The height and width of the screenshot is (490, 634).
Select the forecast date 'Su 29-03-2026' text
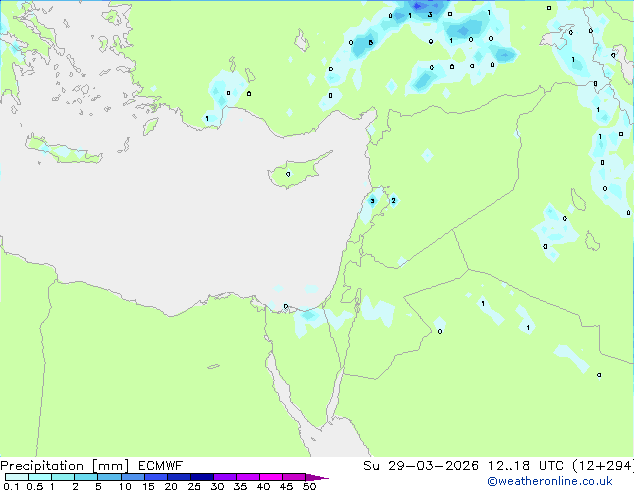[421, 466]
